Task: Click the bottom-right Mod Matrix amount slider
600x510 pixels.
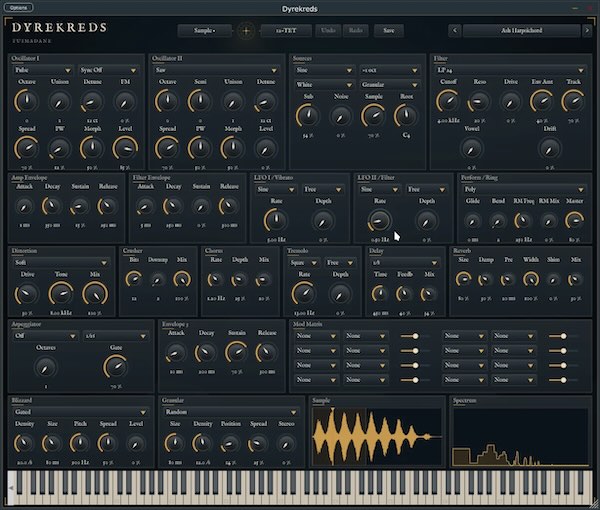Action: point(562,380)
